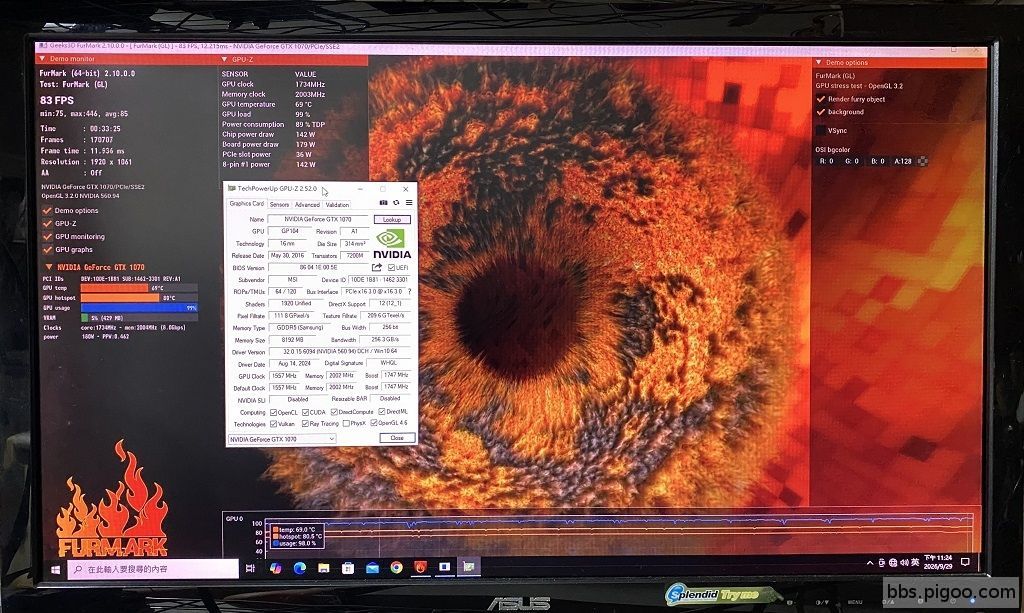This screenshot has width=1024, height=613.
Task: Click the GPU-Z screenshot camera icon
Action: point(383,203)
